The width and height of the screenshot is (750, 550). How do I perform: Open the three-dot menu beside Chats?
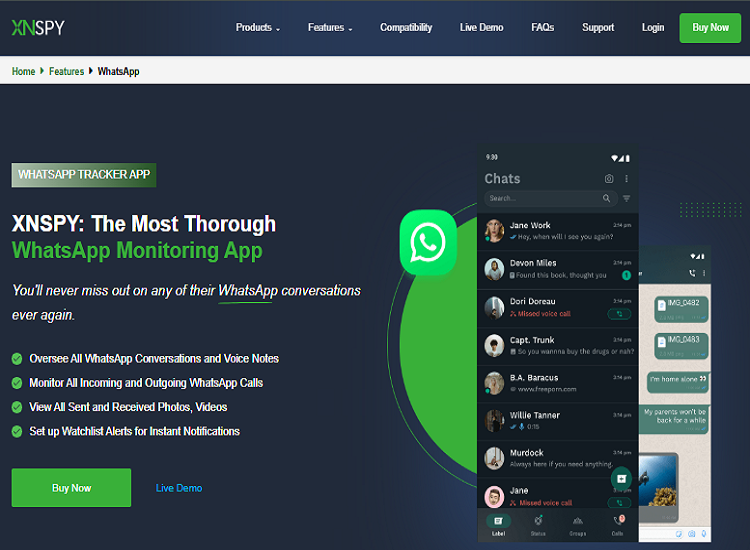point(627,178)
